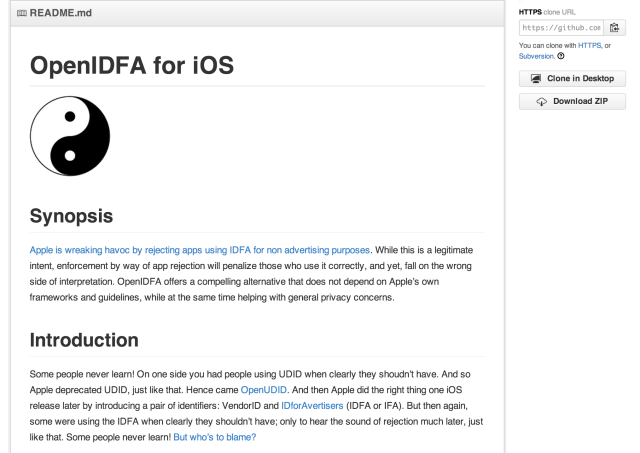
Task: Copy clone URL to clipboard icon
Action: [x=613, y=30]
